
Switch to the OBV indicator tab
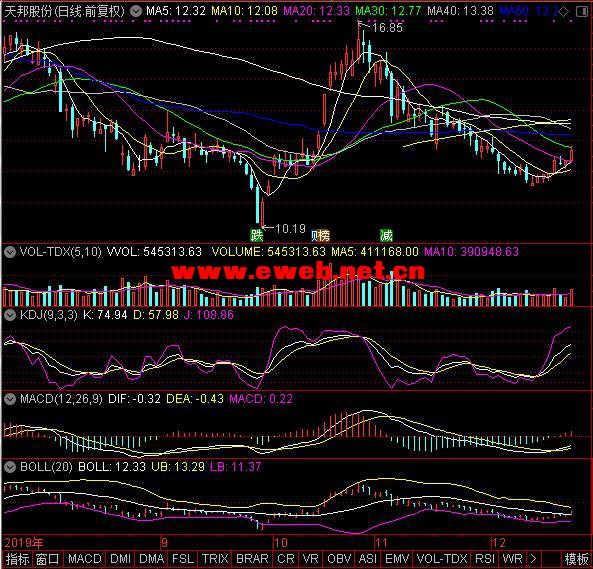(x=339, y=559)
